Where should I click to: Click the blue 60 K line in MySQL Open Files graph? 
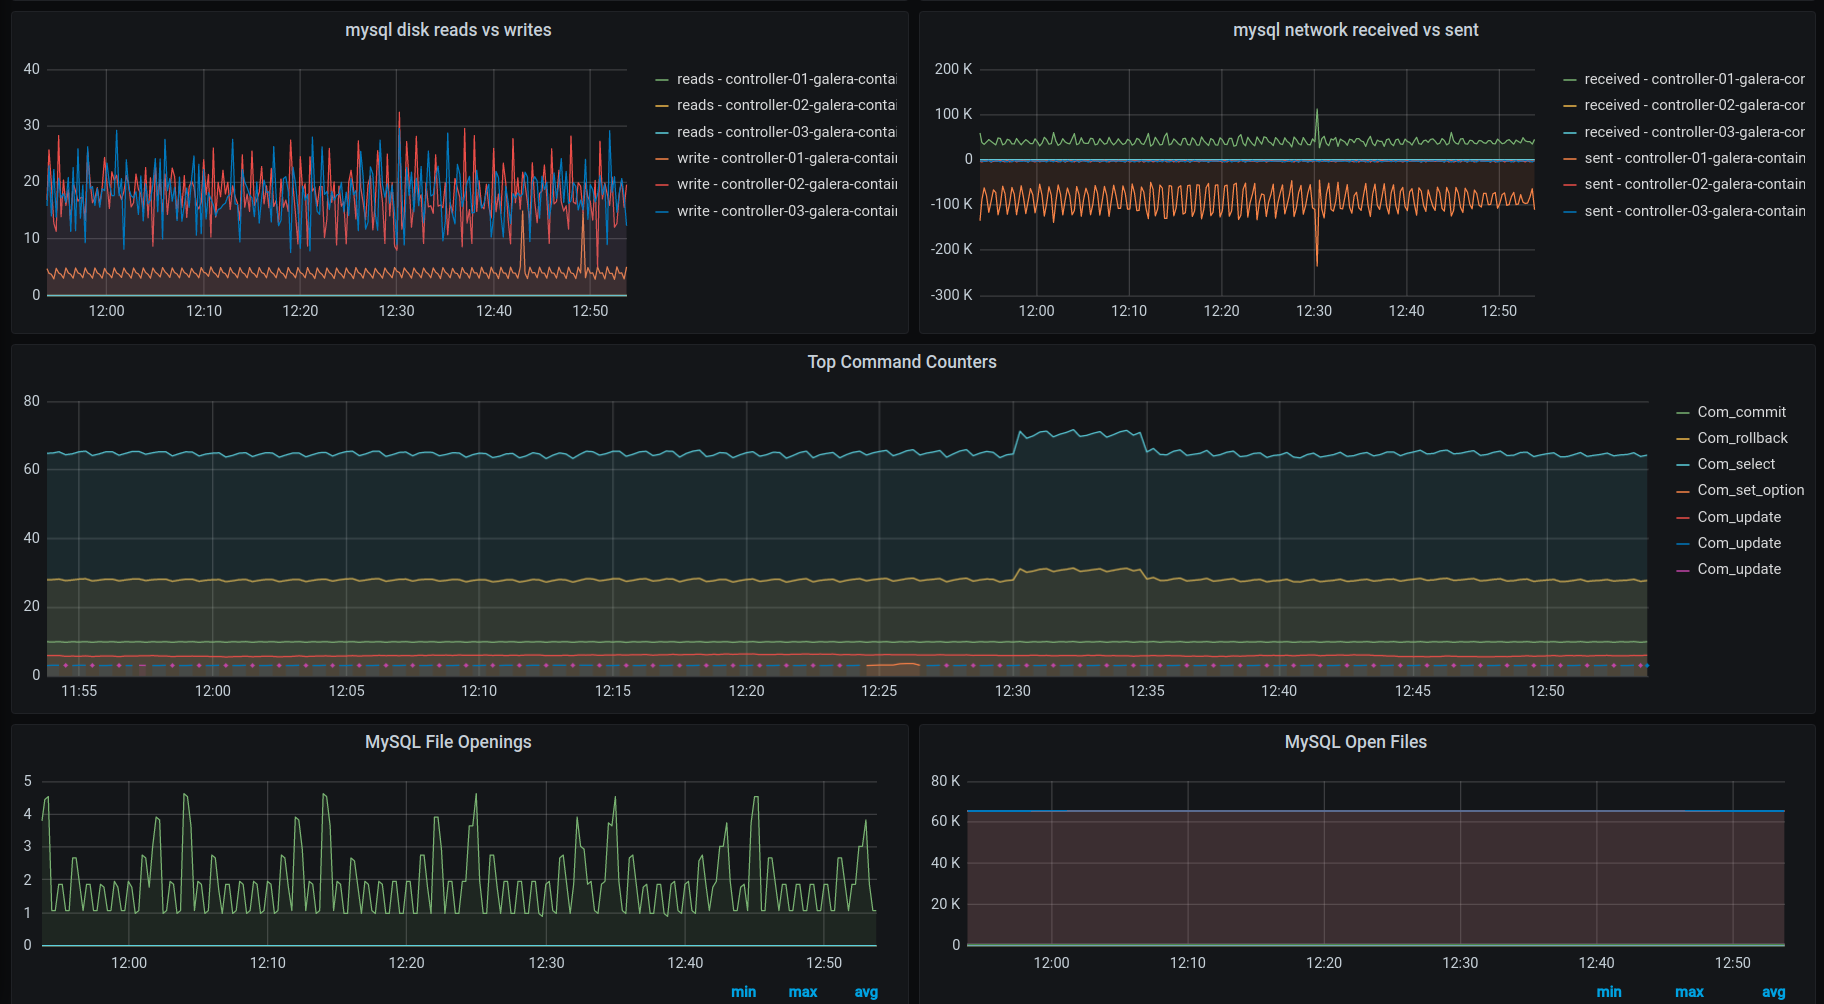[1375, 811]
